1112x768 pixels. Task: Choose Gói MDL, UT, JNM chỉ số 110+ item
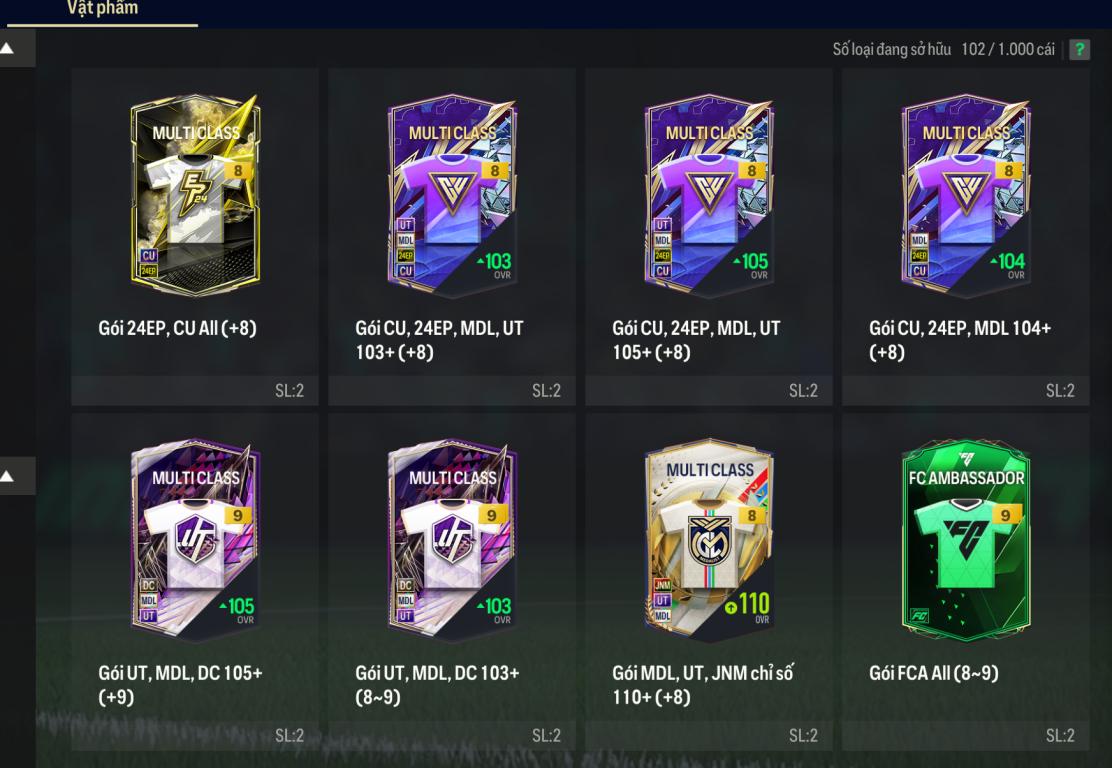pos(703,684)
